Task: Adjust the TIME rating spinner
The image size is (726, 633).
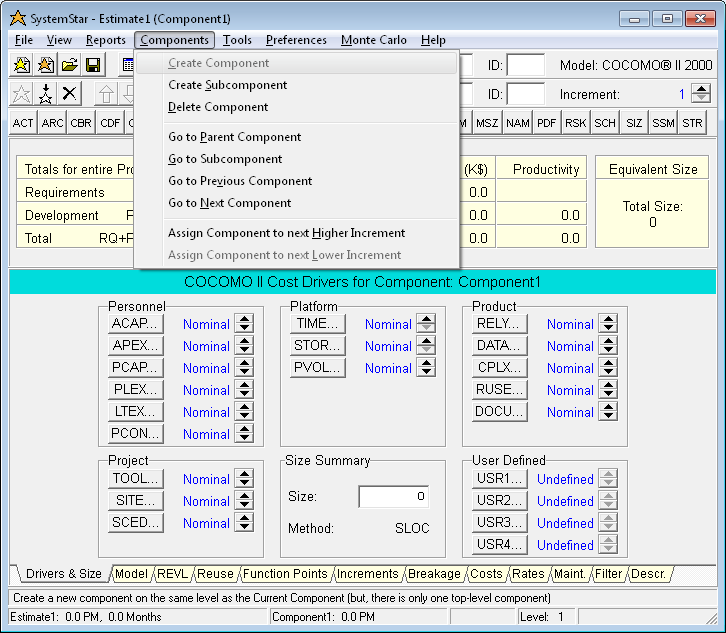Action: (x=426, y=324)
